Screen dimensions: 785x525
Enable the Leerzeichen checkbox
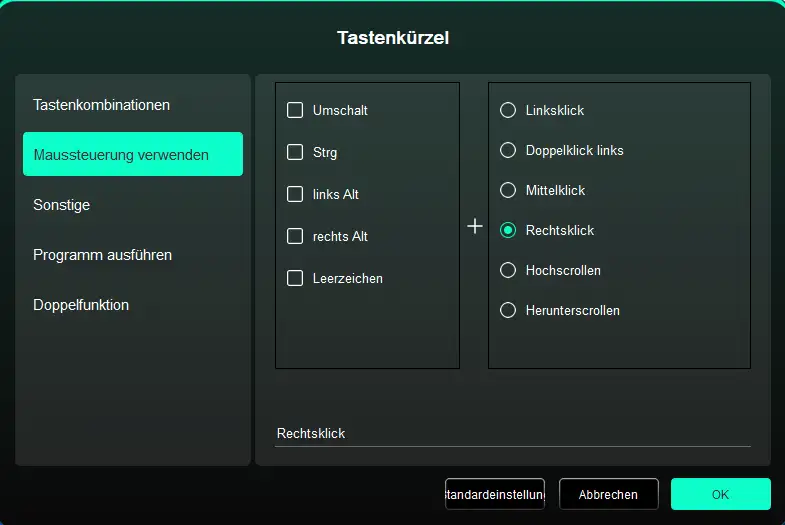coord(295,278)
